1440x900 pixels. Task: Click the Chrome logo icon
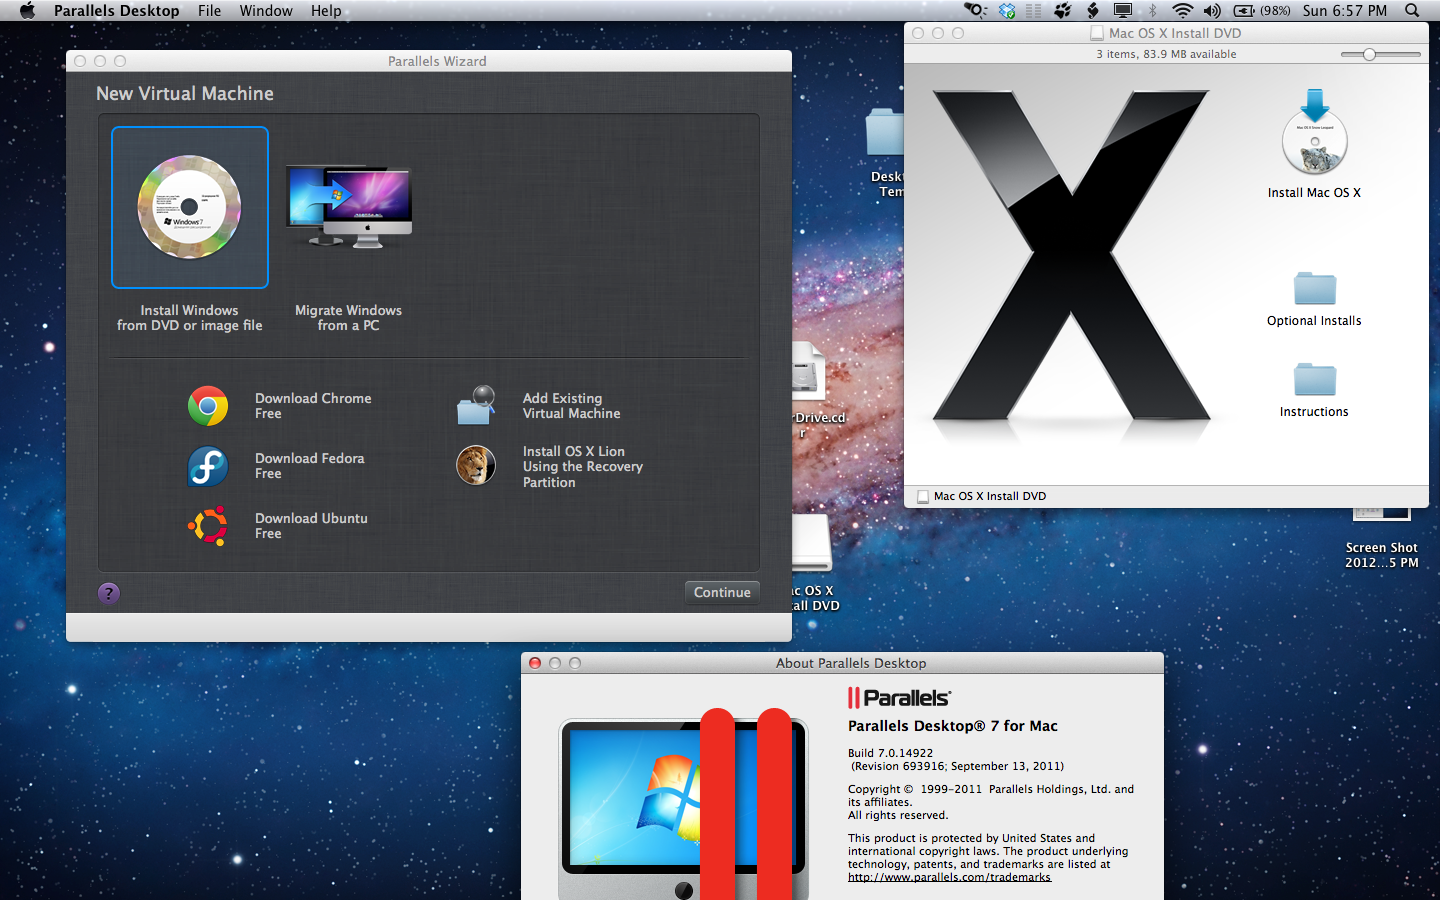(x=208, y=406)
